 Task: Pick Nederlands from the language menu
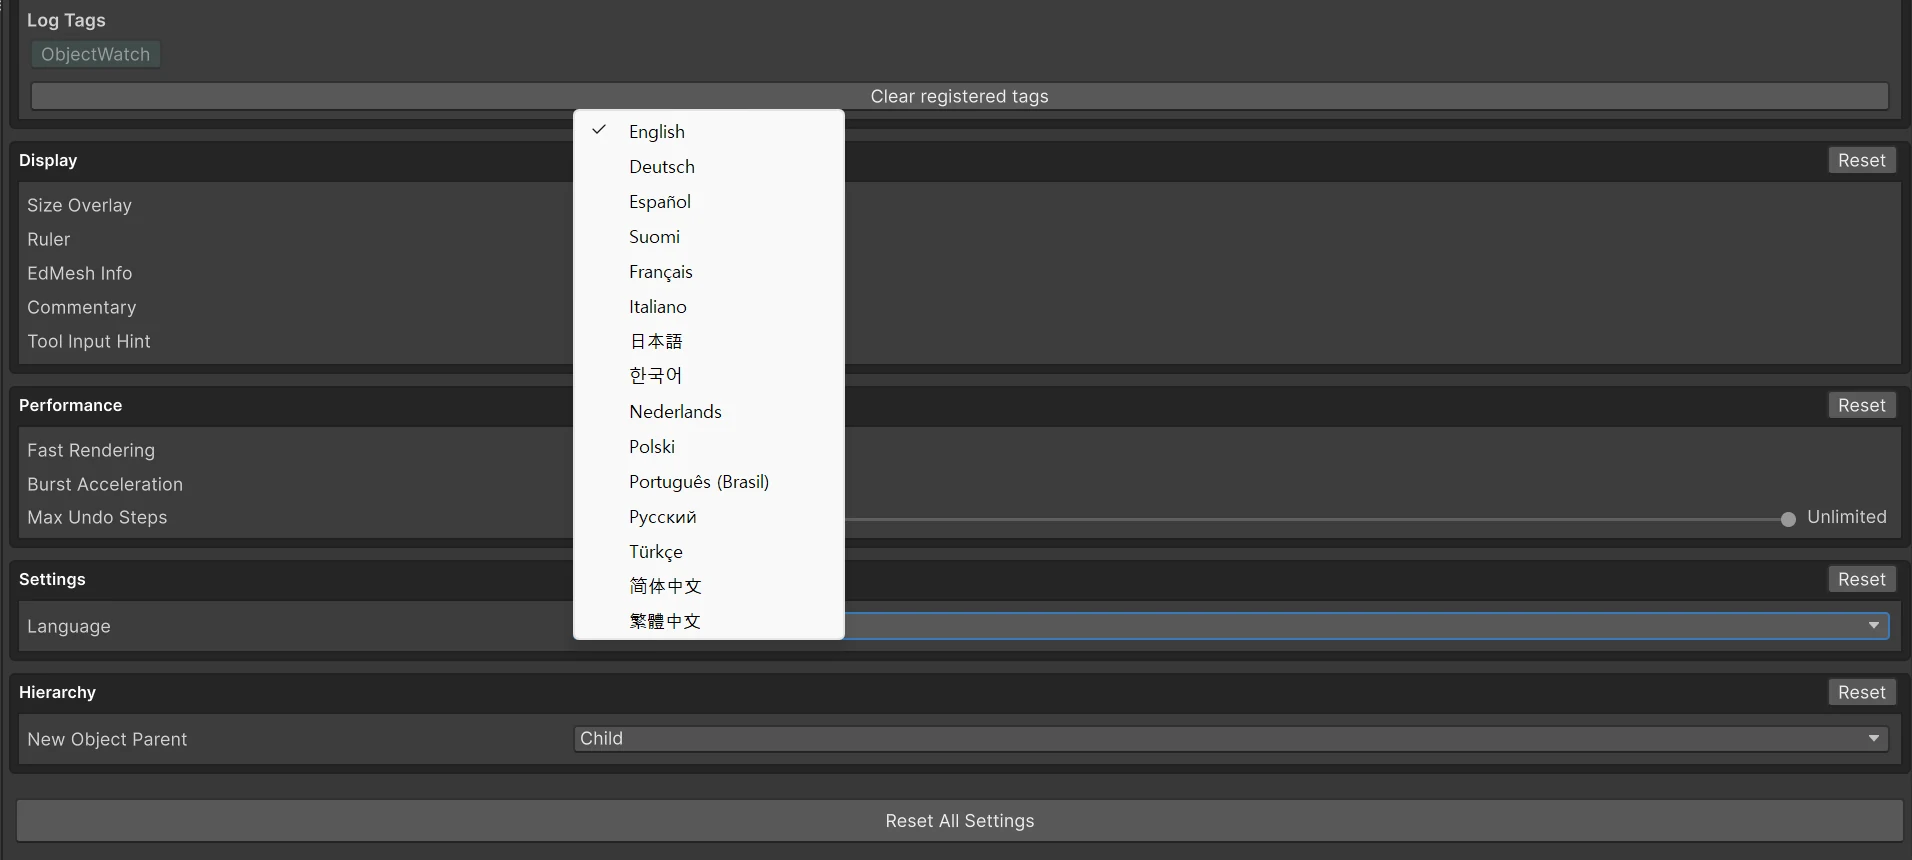709,412
